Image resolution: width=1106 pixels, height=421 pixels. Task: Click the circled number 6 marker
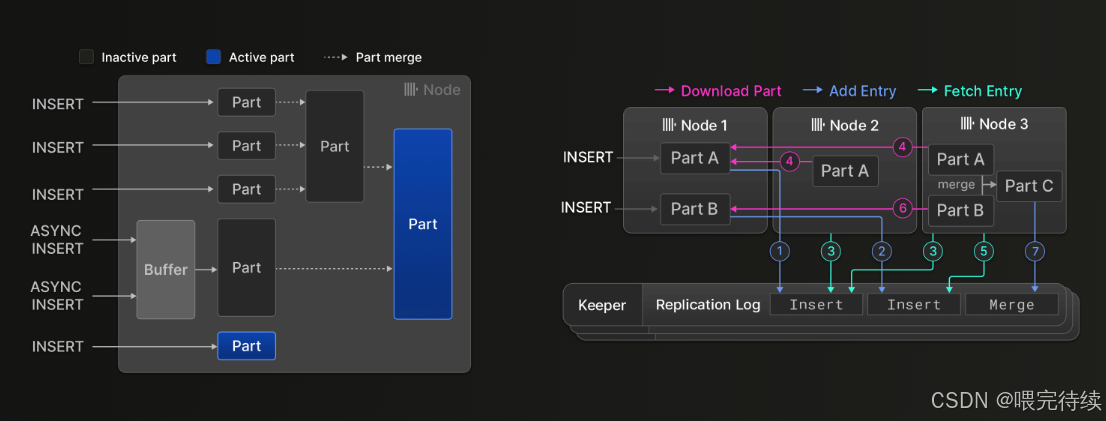coord(901,208)
